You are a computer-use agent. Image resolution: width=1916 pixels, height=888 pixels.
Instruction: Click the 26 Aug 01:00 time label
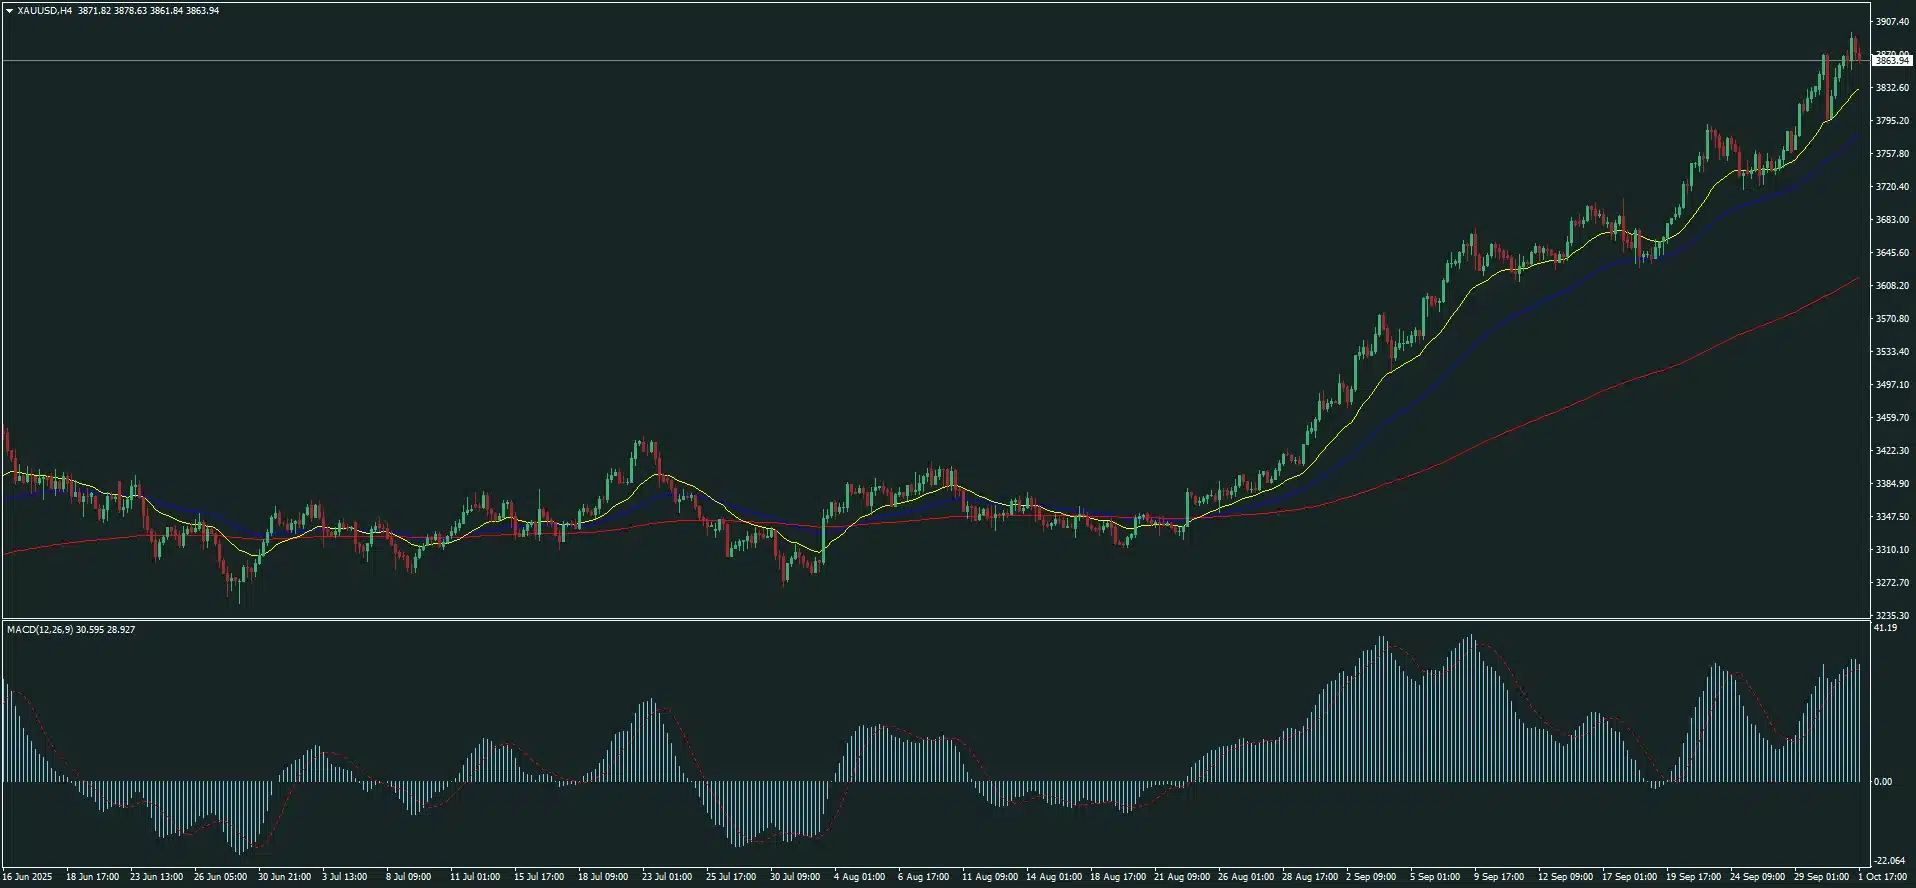click(x=1244, y=877)
